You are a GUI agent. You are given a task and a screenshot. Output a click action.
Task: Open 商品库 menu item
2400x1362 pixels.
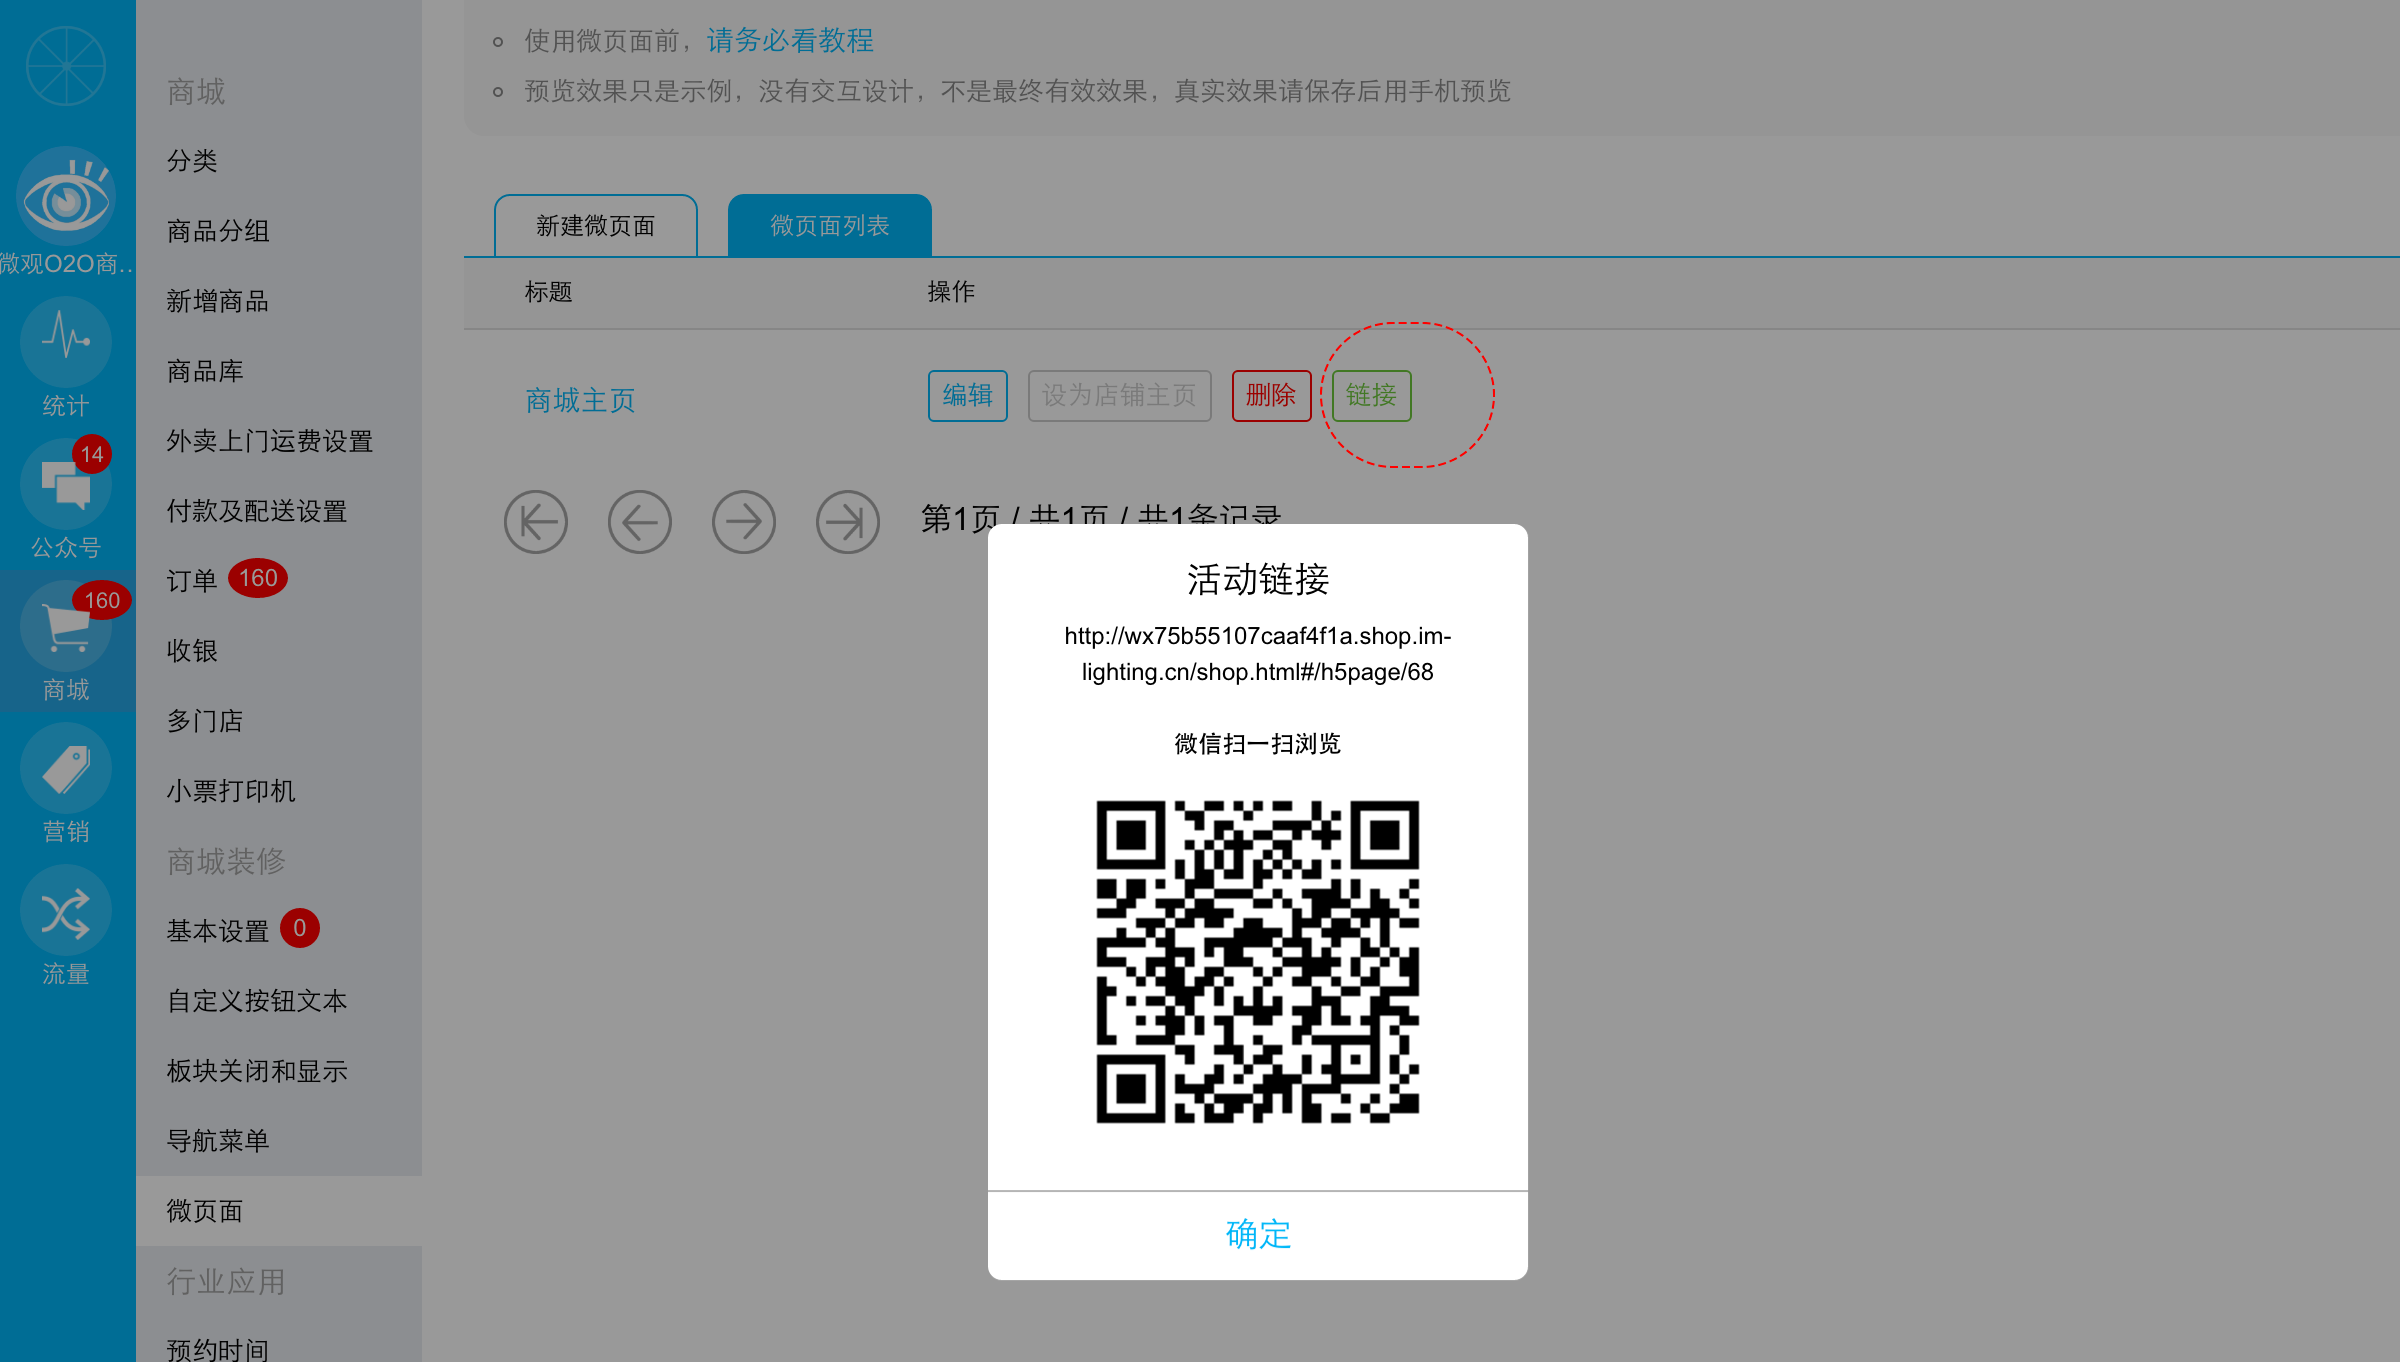[x=205, y=371]
